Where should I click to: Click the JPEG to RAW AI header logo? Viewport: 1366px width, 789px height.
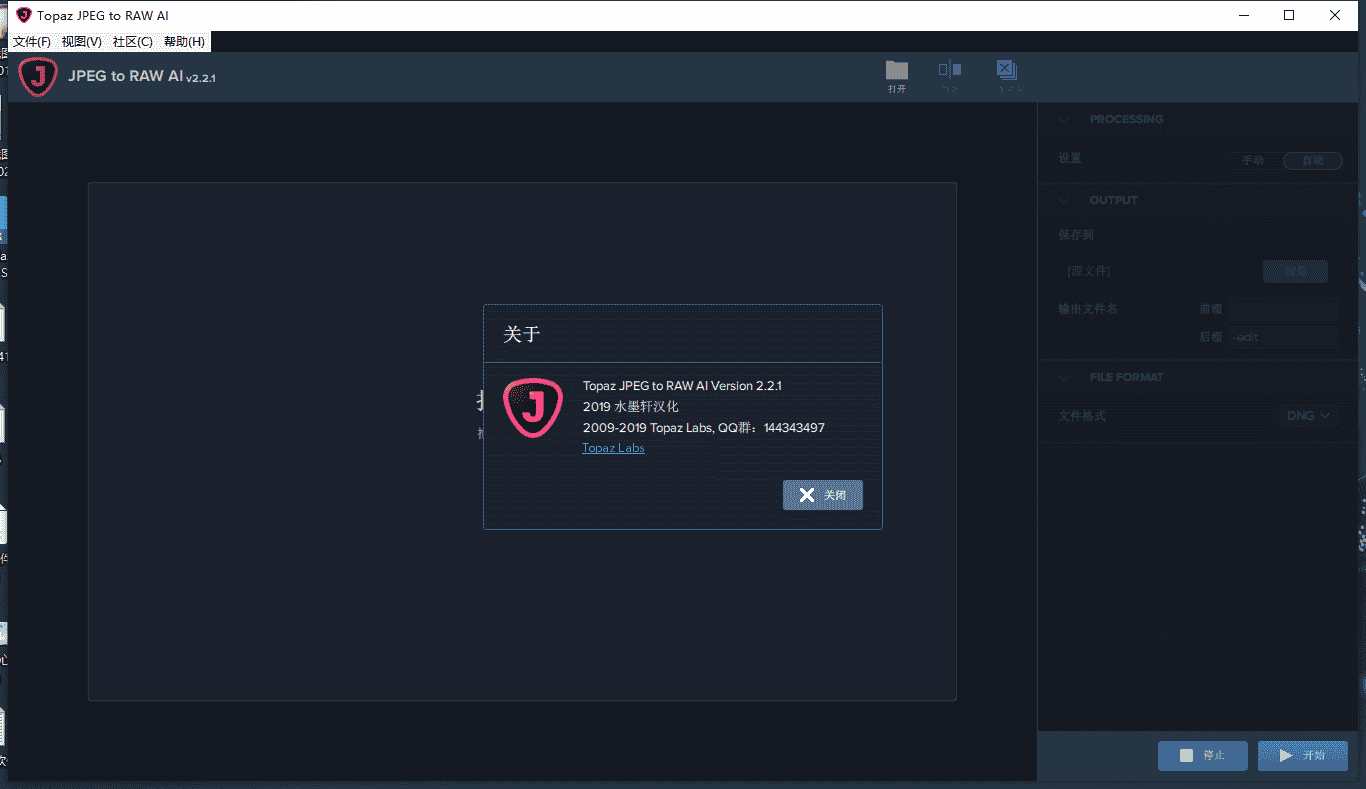point(38,77)
